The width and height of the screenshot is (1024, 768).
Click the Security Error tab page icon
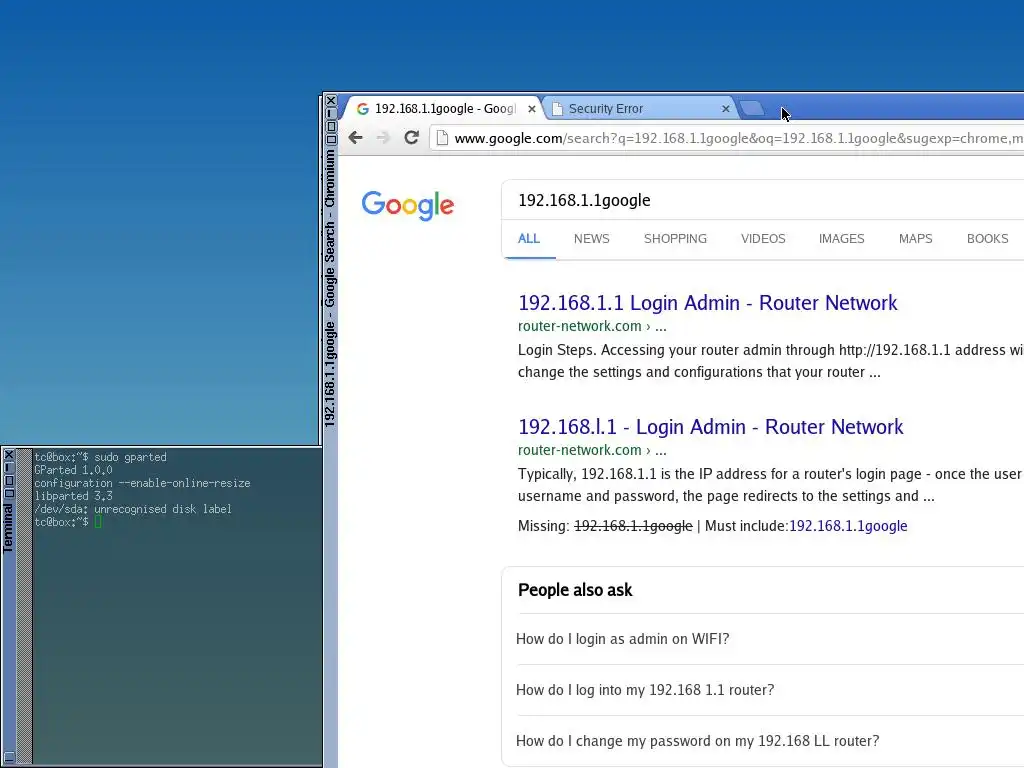pos(557,109)
